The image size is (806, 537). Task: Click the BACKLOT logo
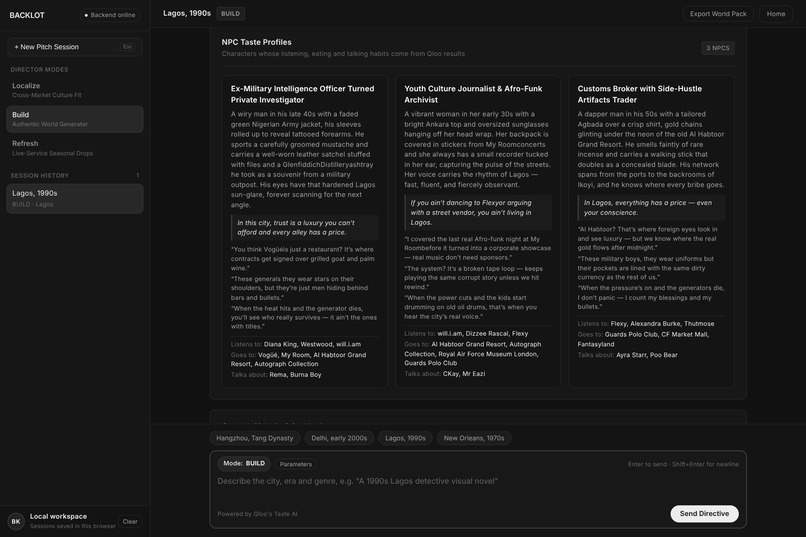coord(27,15)
